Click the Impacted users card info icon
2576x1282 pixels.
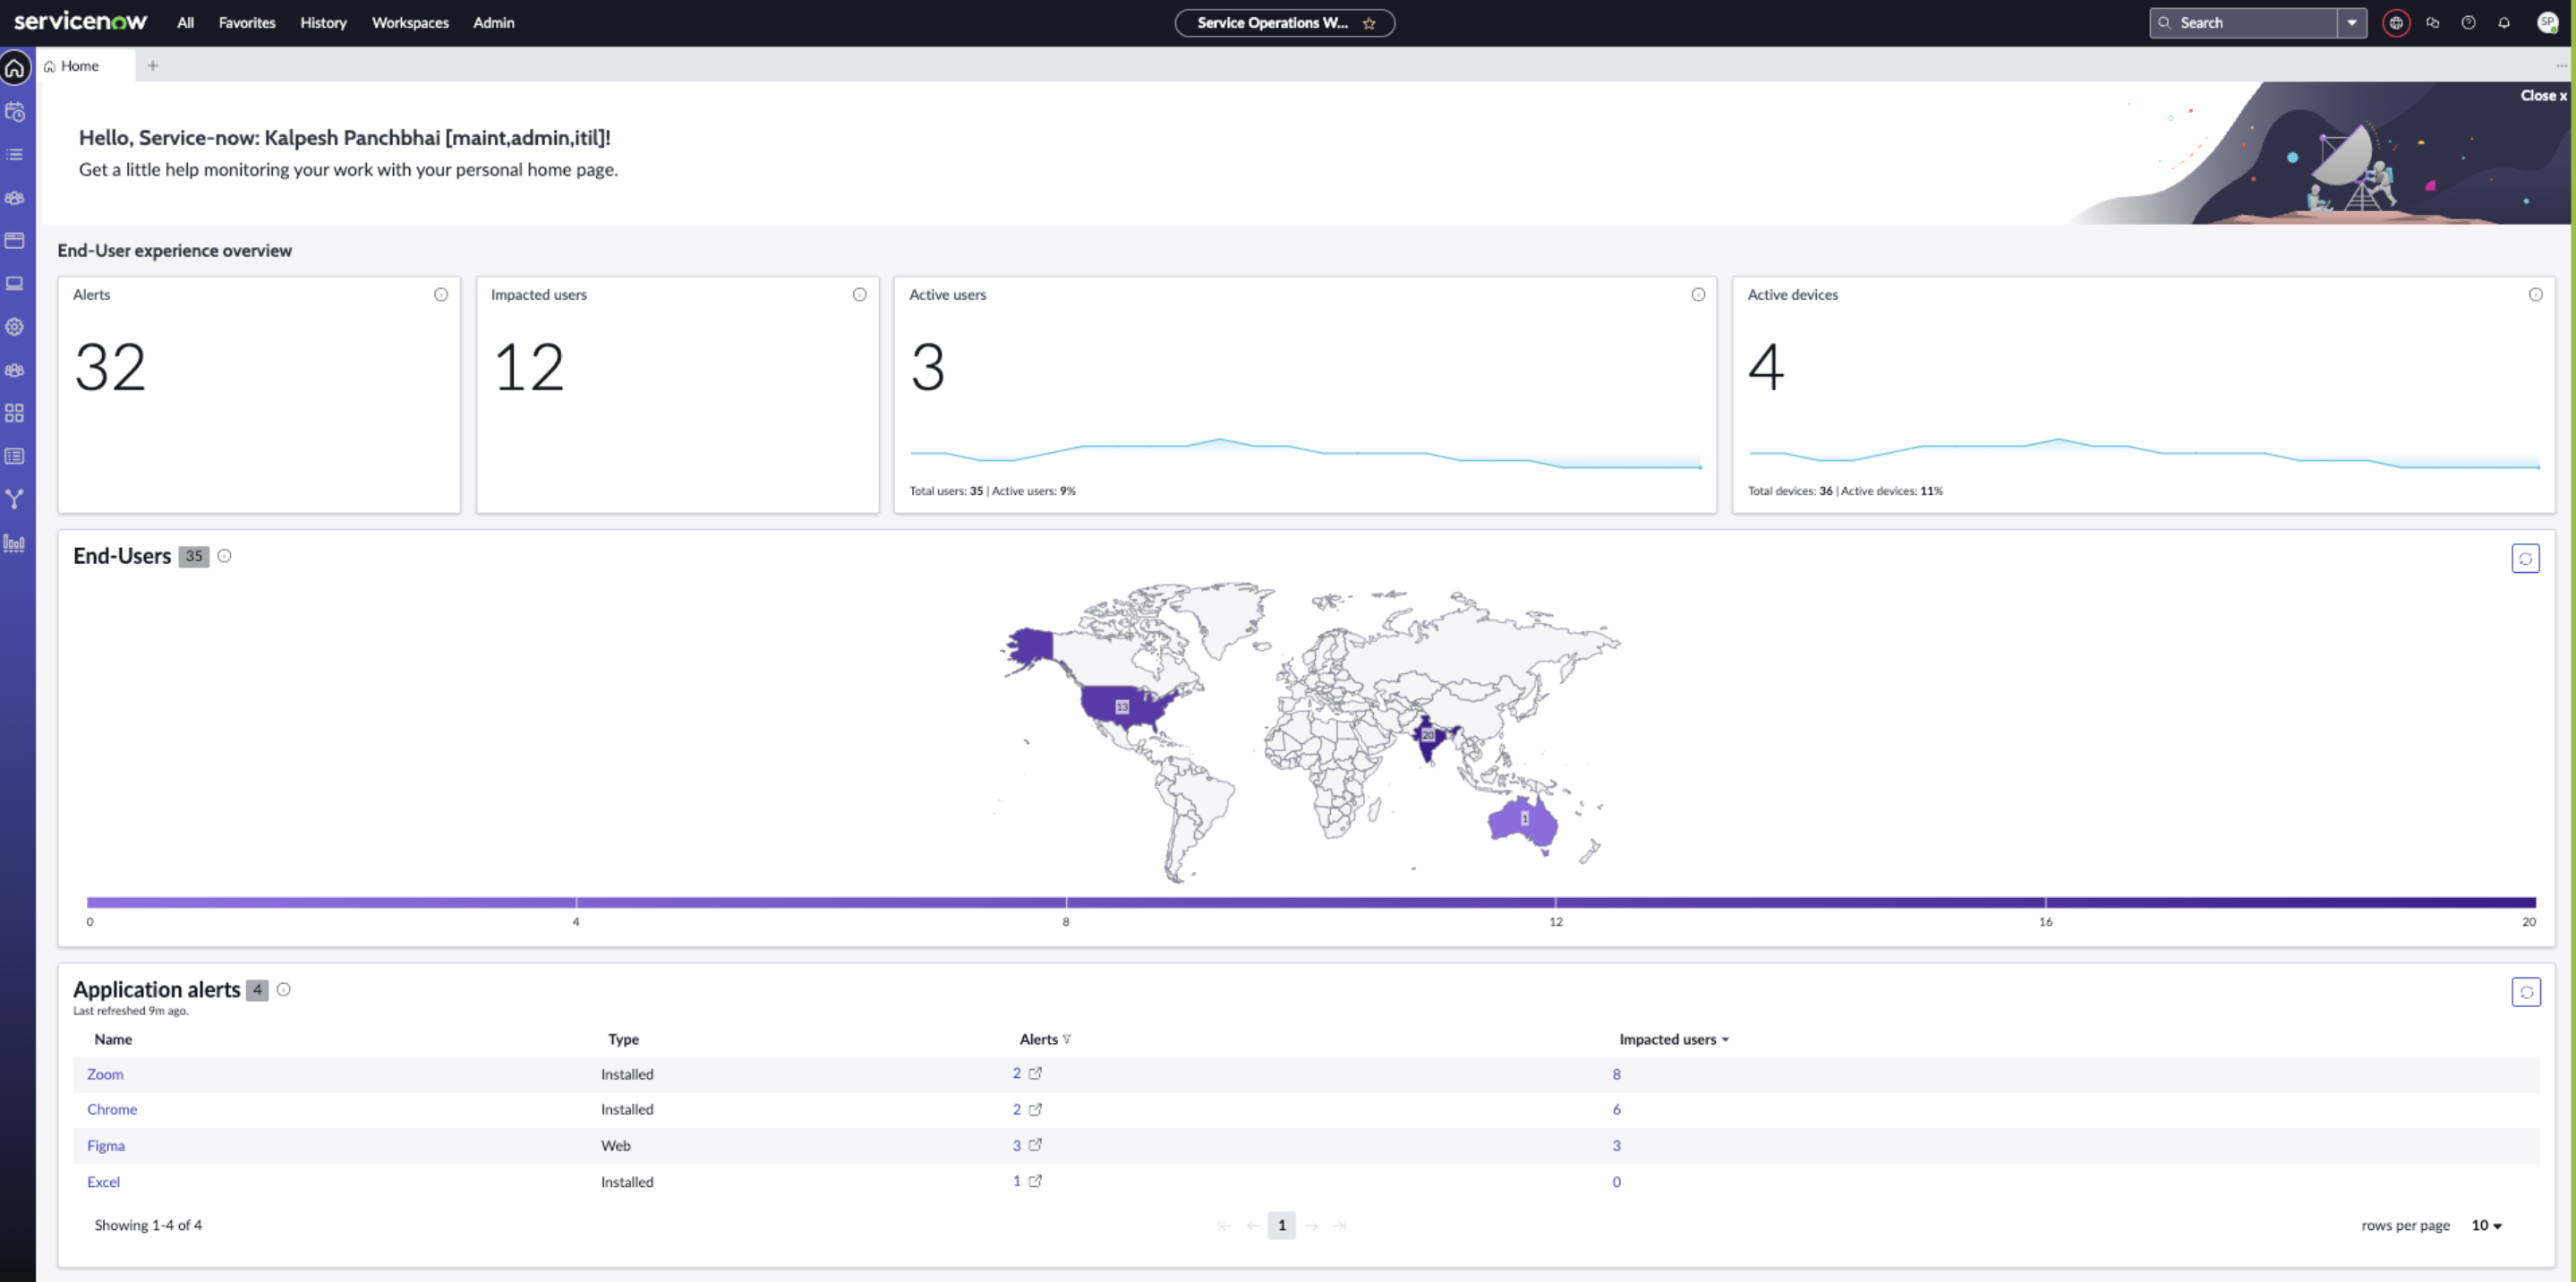coord(859,294)
